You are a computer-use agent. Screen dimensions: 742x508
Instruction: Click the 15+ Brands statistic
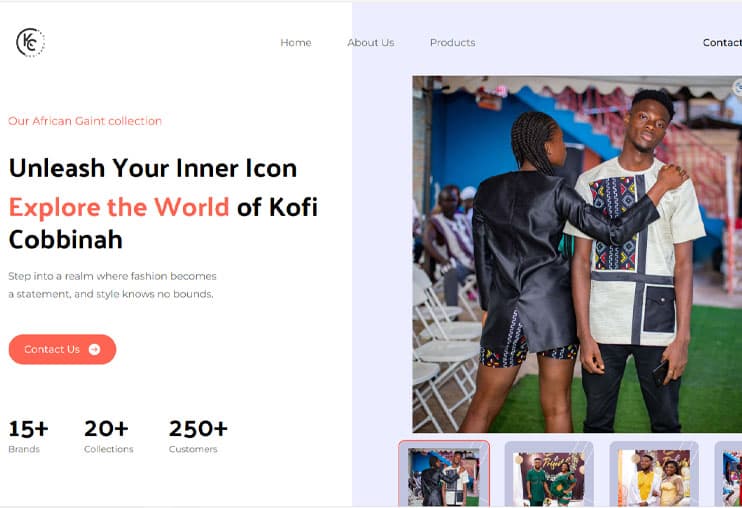tap(28, 436)
